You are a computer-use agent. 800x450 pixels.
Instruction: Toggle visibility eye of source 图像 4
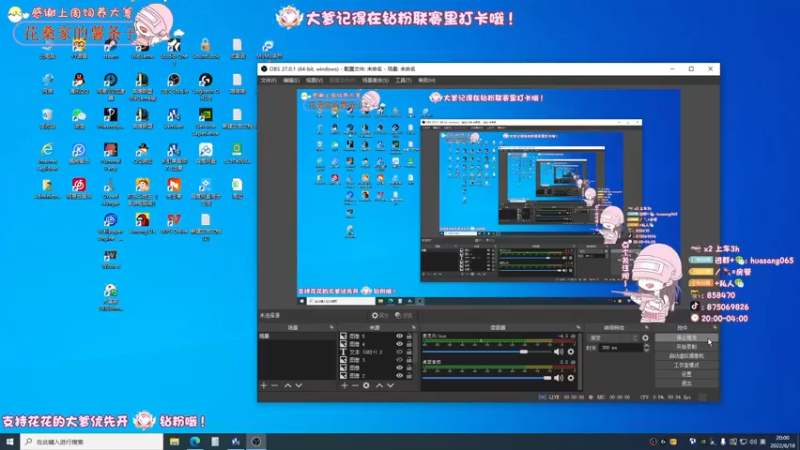point(399,344)
